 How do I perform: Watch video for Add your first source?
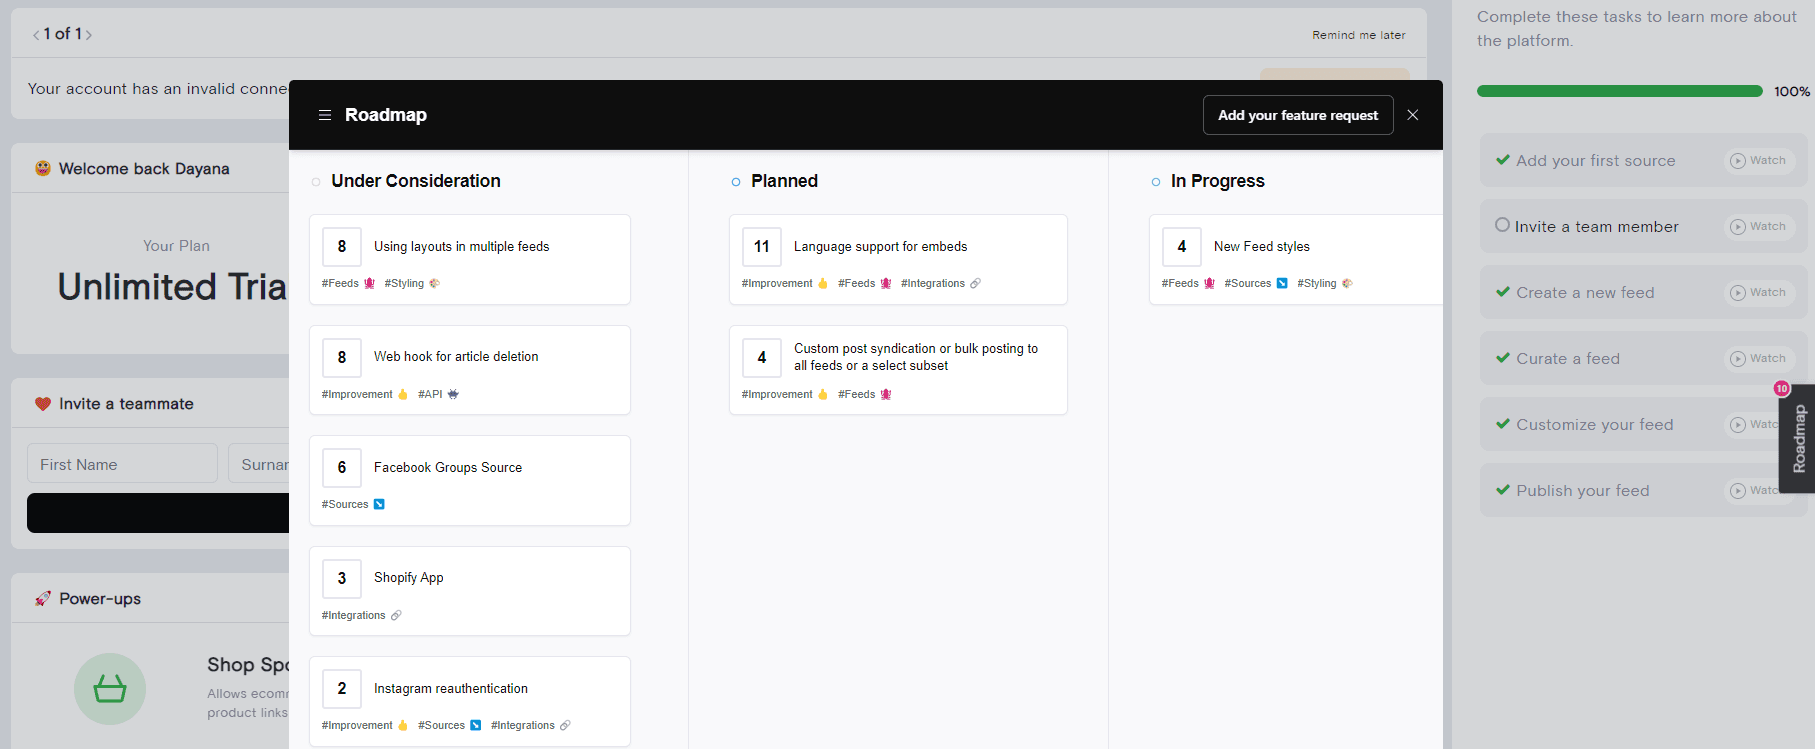[x=1758, y=161]
